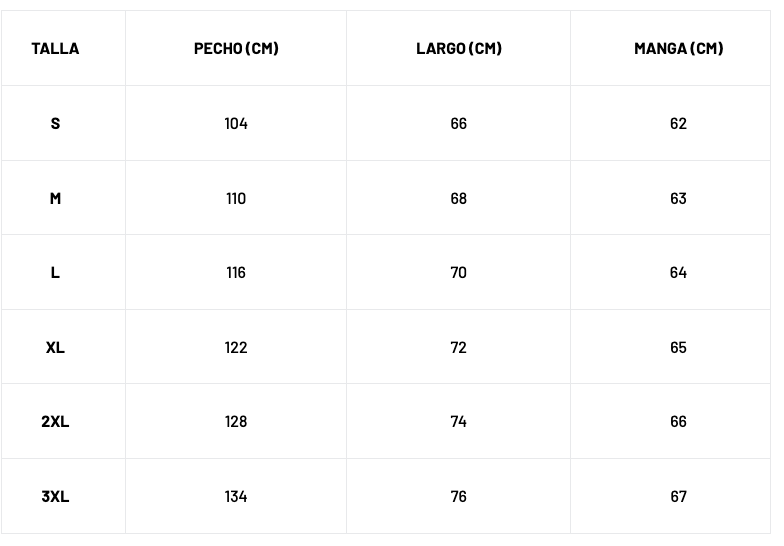The image size is (784, 546).
Task: Select the size 3XL row label
Action: click(55, 496)
